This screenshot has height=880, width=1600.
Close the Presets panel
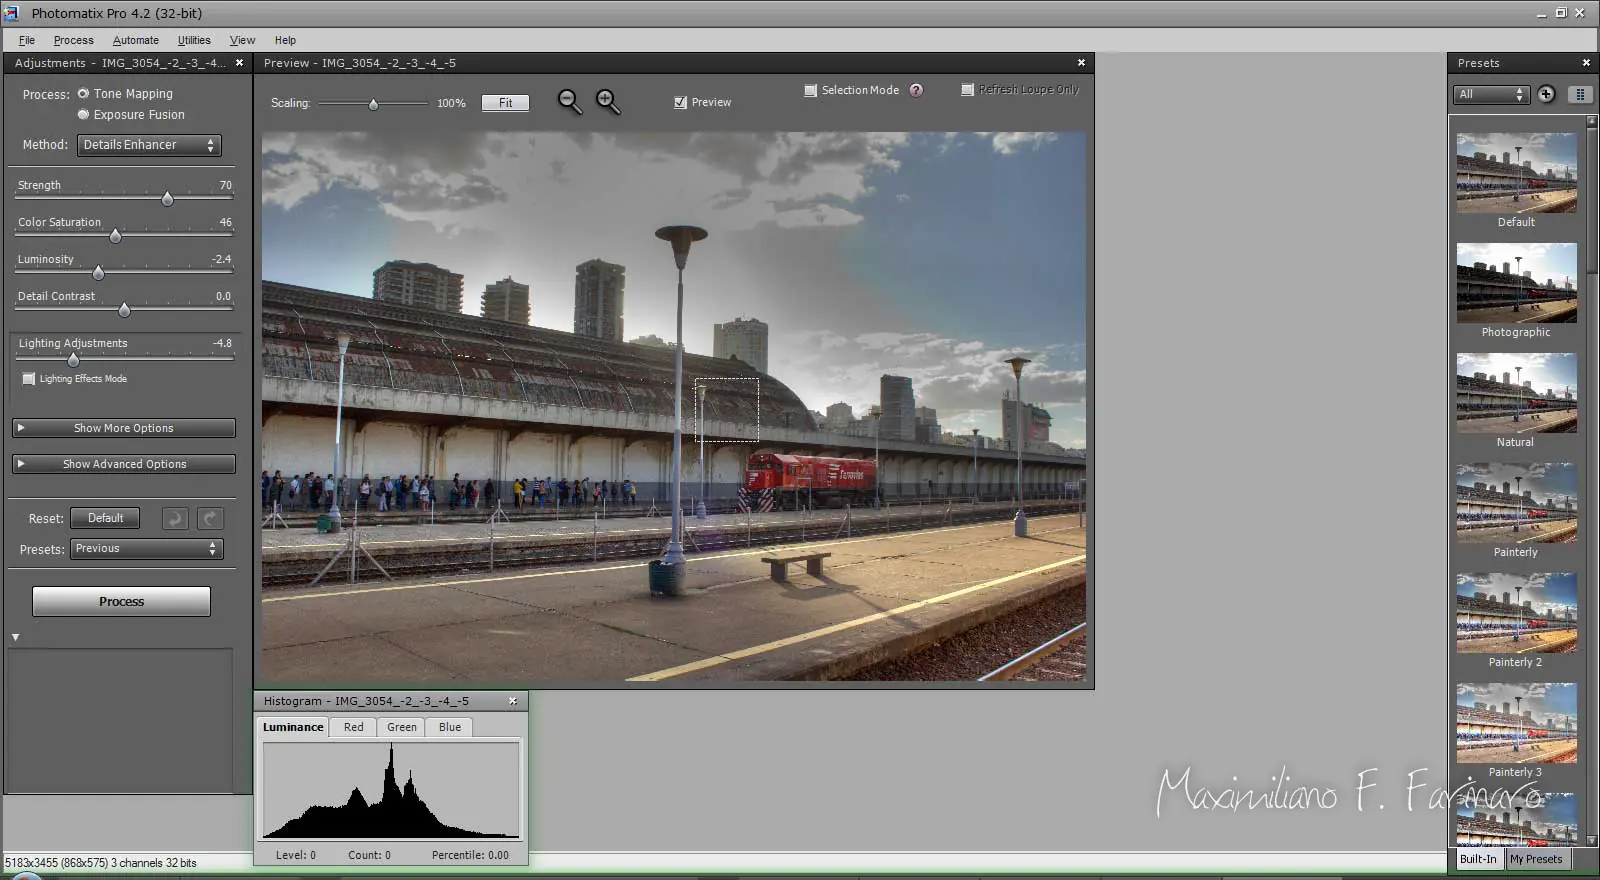1586,63
